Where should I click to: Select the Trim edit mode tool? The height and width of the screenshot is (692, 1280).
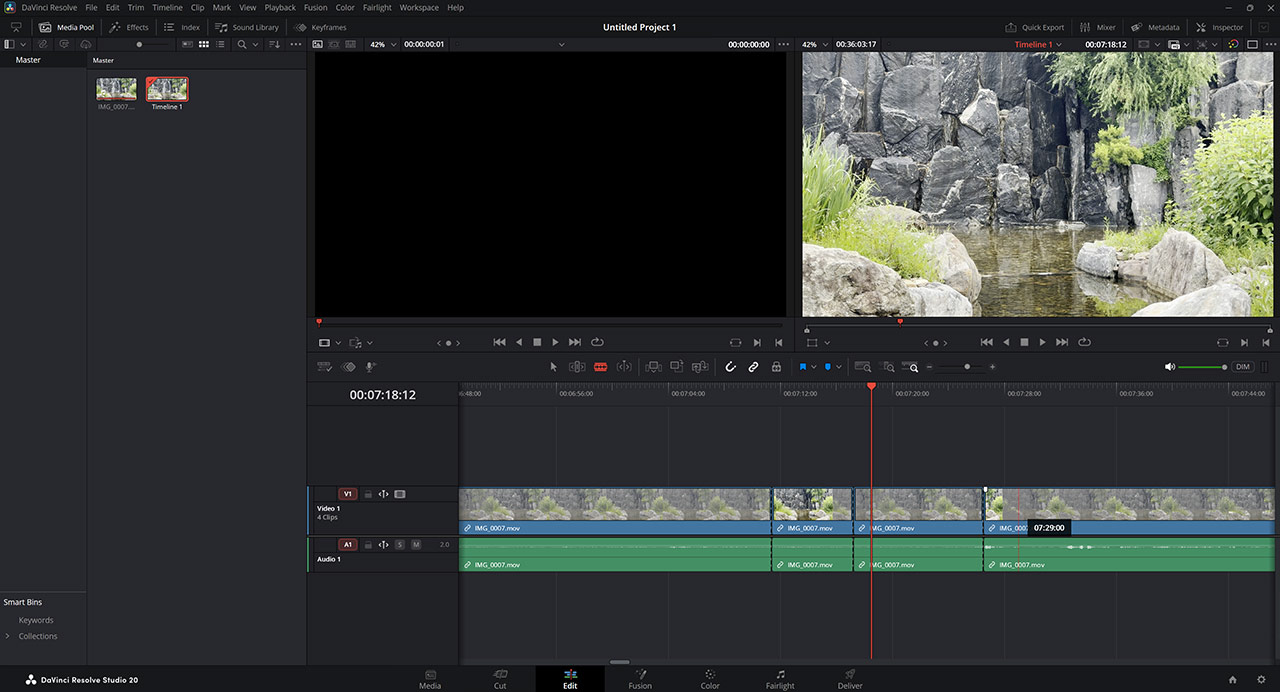577,367
